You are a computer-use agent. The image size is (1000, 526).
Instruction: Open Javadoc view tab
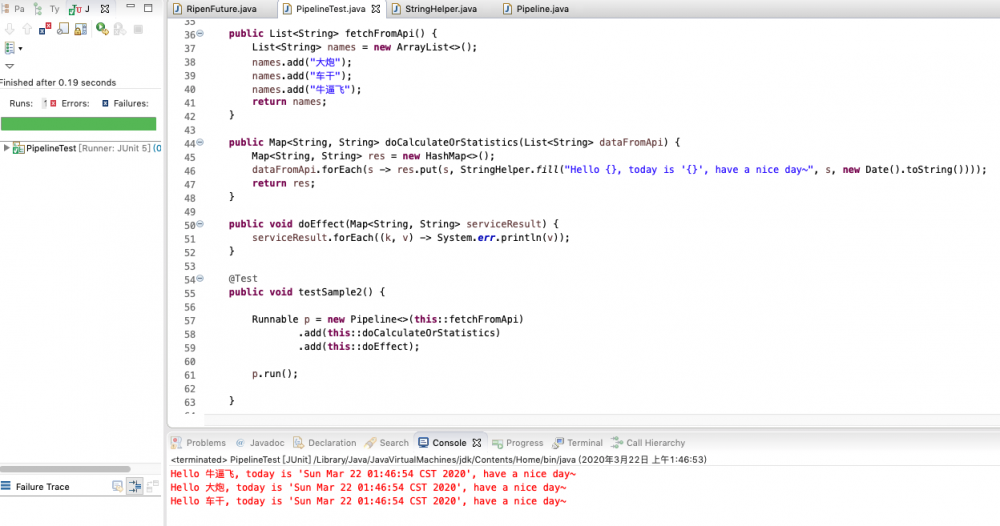pyautogui.click(x=260, y=442)
